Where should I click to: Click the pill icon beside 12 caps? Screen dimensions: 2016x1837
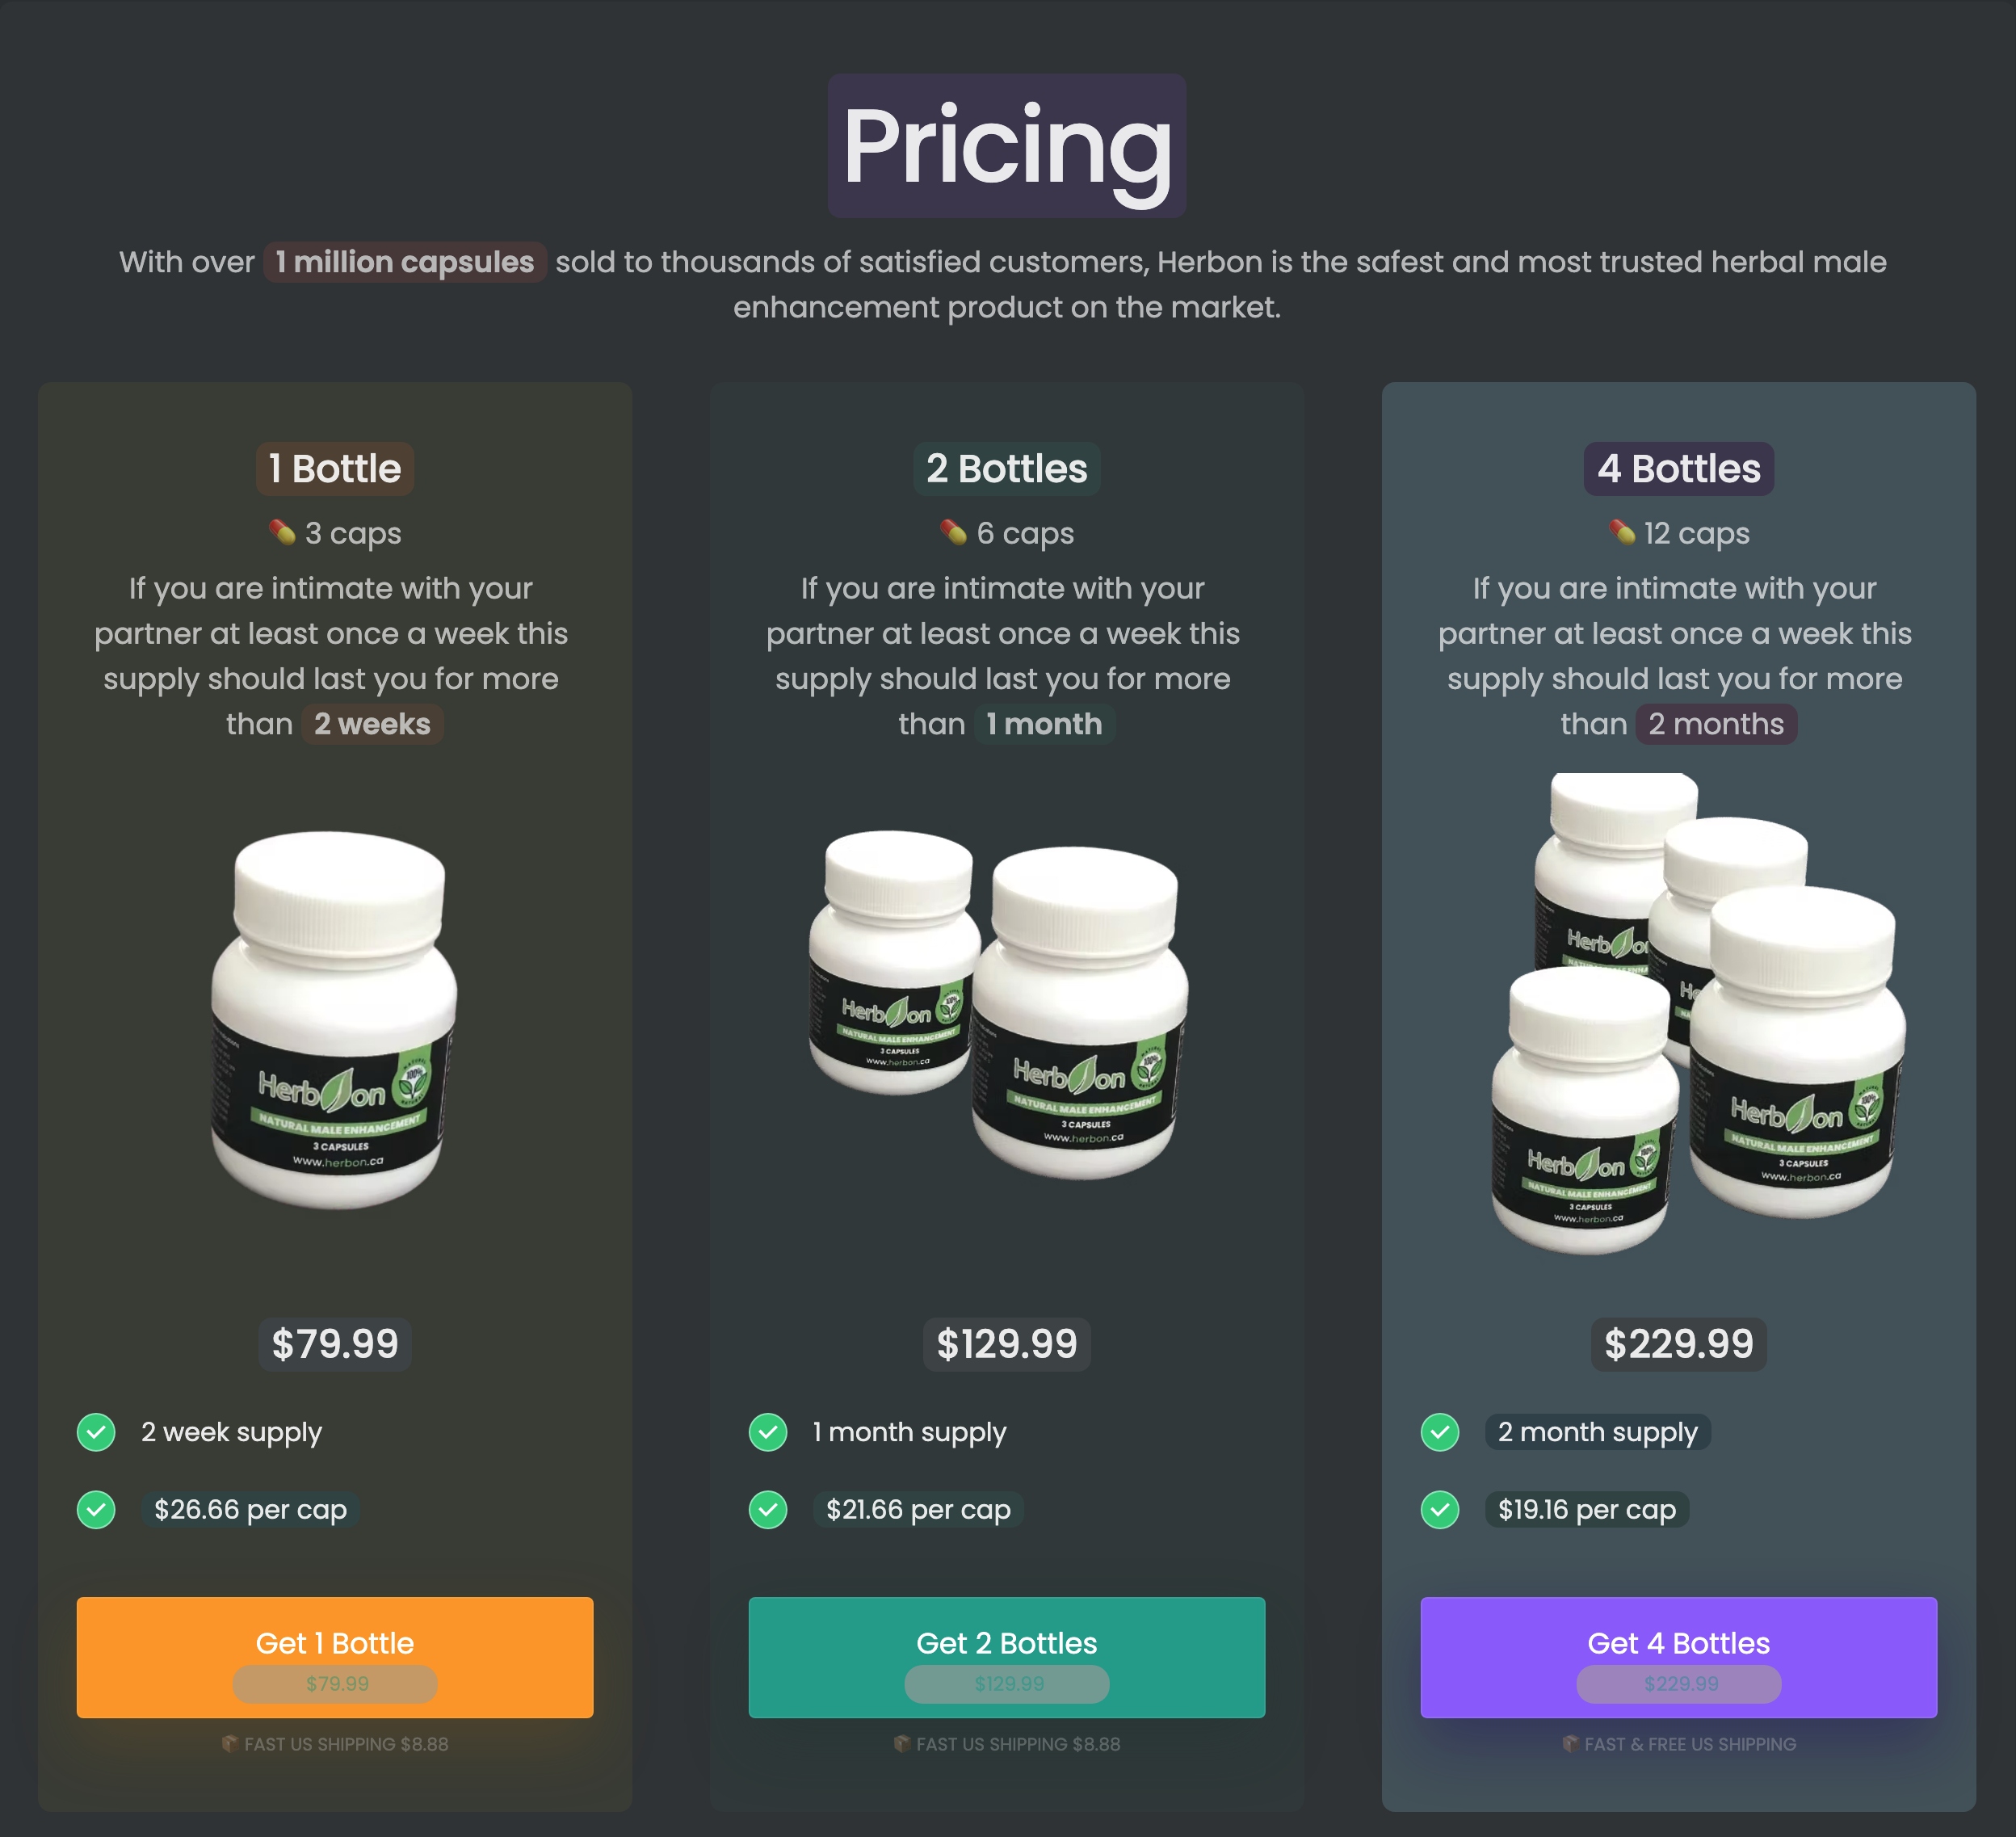(1621, 533)
